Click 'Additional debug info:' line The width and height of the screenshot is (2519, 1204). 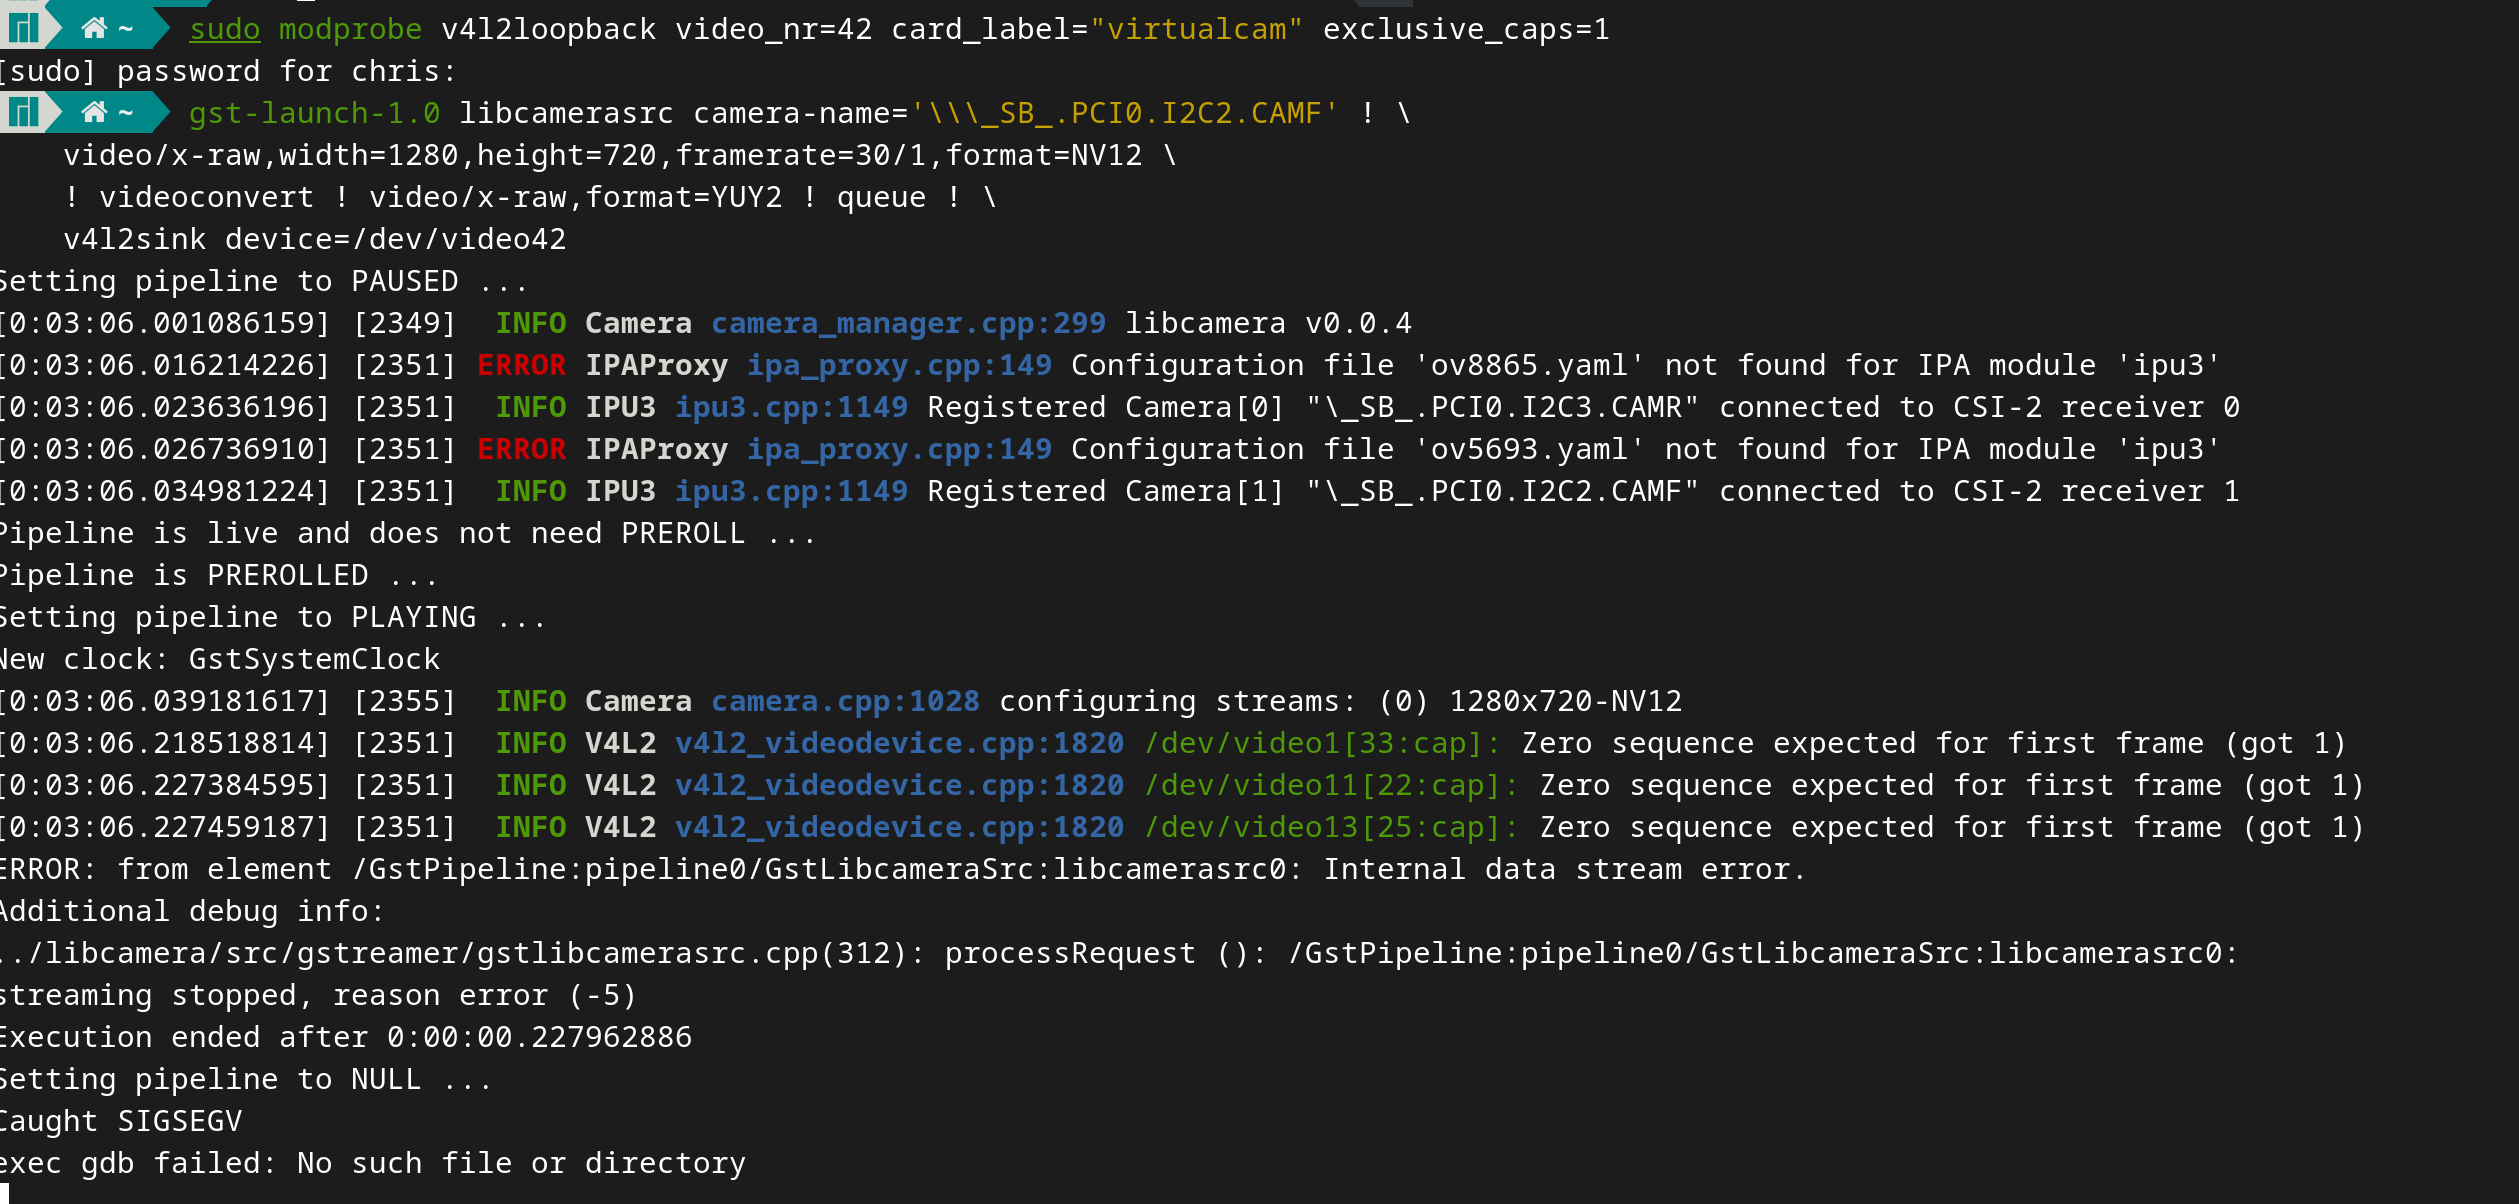click(x=192, y=912)
